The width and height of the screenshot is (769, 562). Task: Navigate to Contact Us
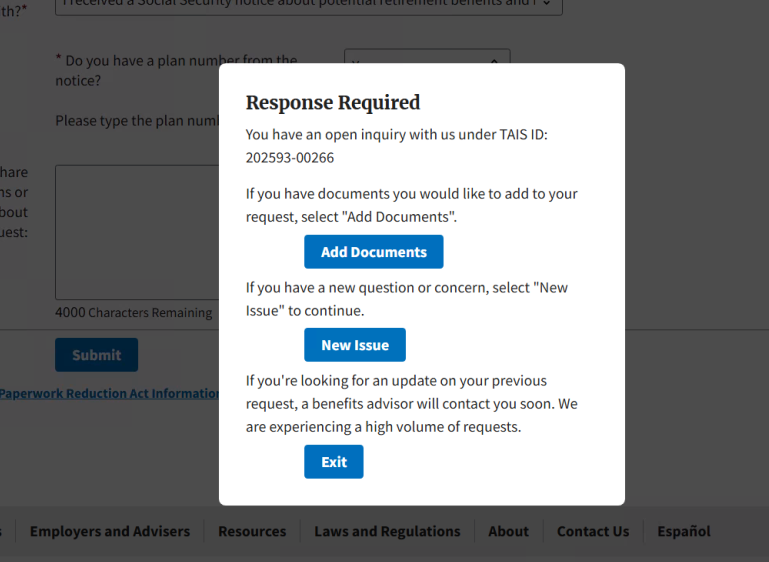point(593,531)
